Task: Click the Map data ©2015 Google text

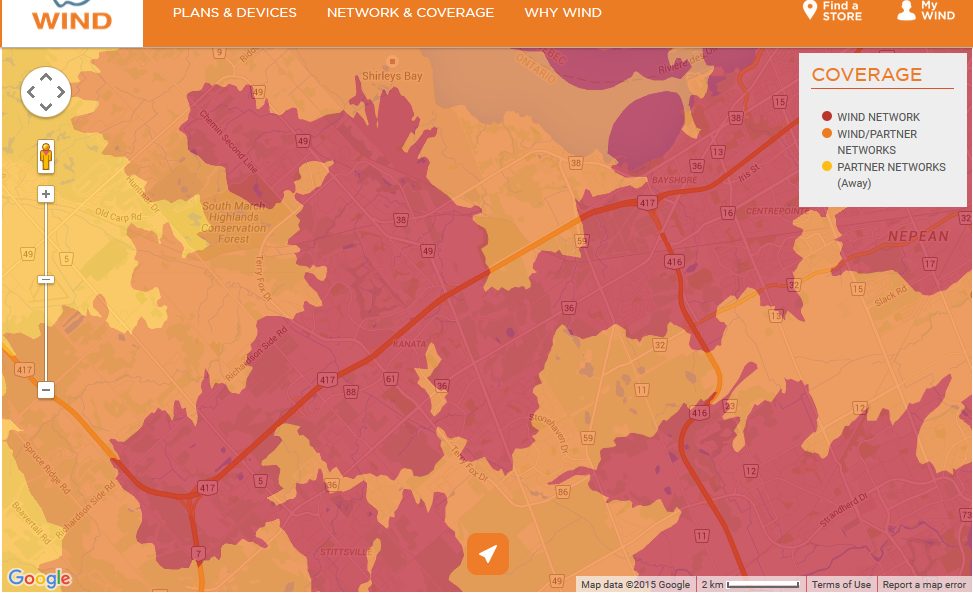Action: click(x=635, y=584)
